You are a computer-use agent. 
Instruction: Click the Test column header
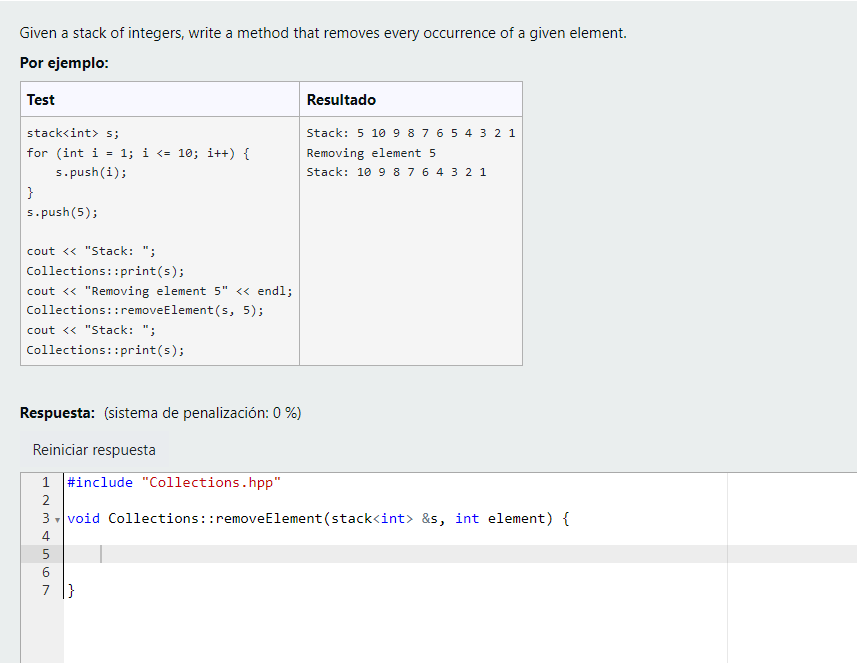[41, 100]
